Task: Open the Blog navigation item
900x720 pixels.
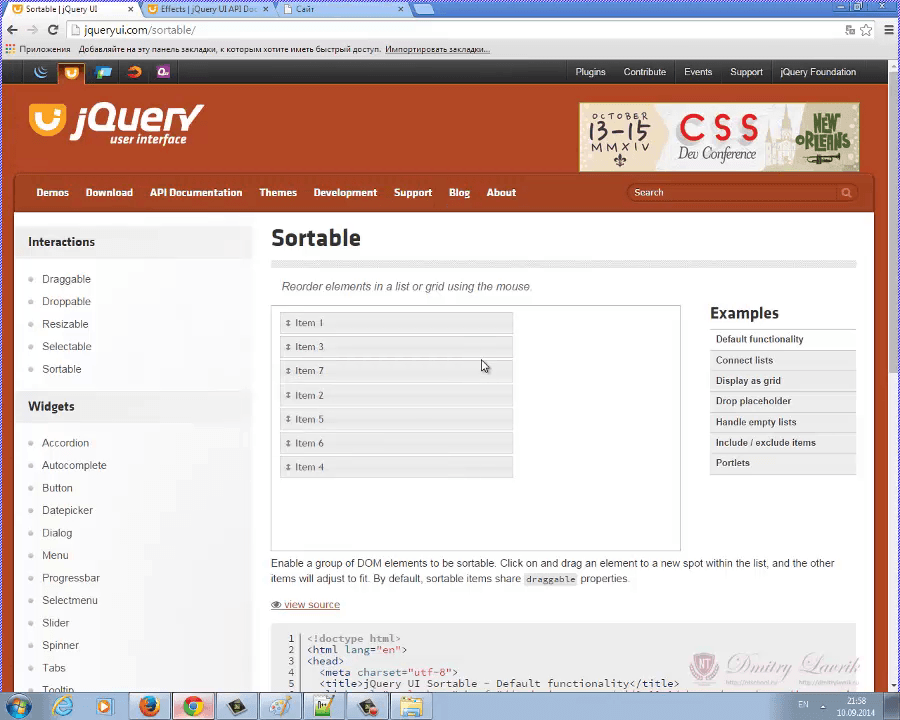Action: (x=459, y=192)
